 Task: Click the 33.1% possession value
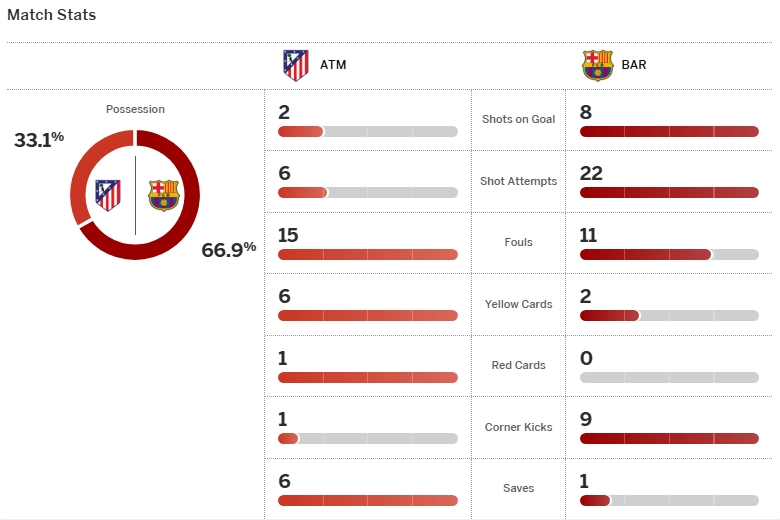tap(39, 140)
